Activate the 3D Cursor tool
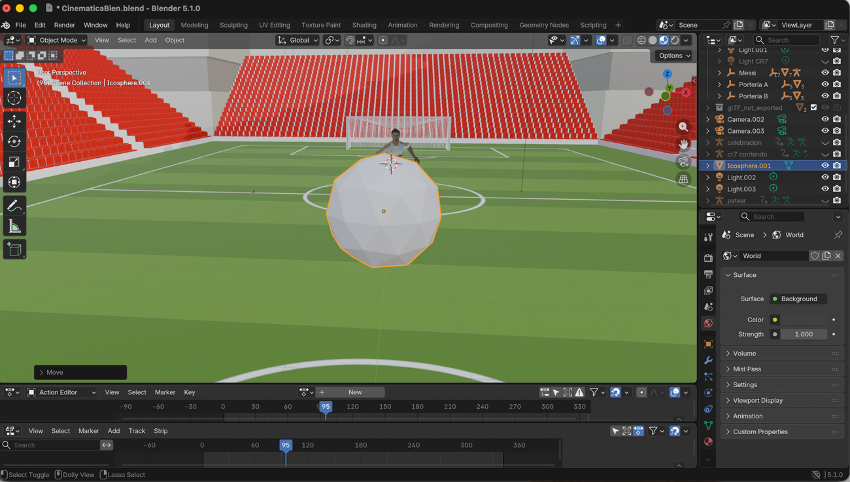Image resolution: width=850 pixels, height=482 pixels. tap(15, 98)
